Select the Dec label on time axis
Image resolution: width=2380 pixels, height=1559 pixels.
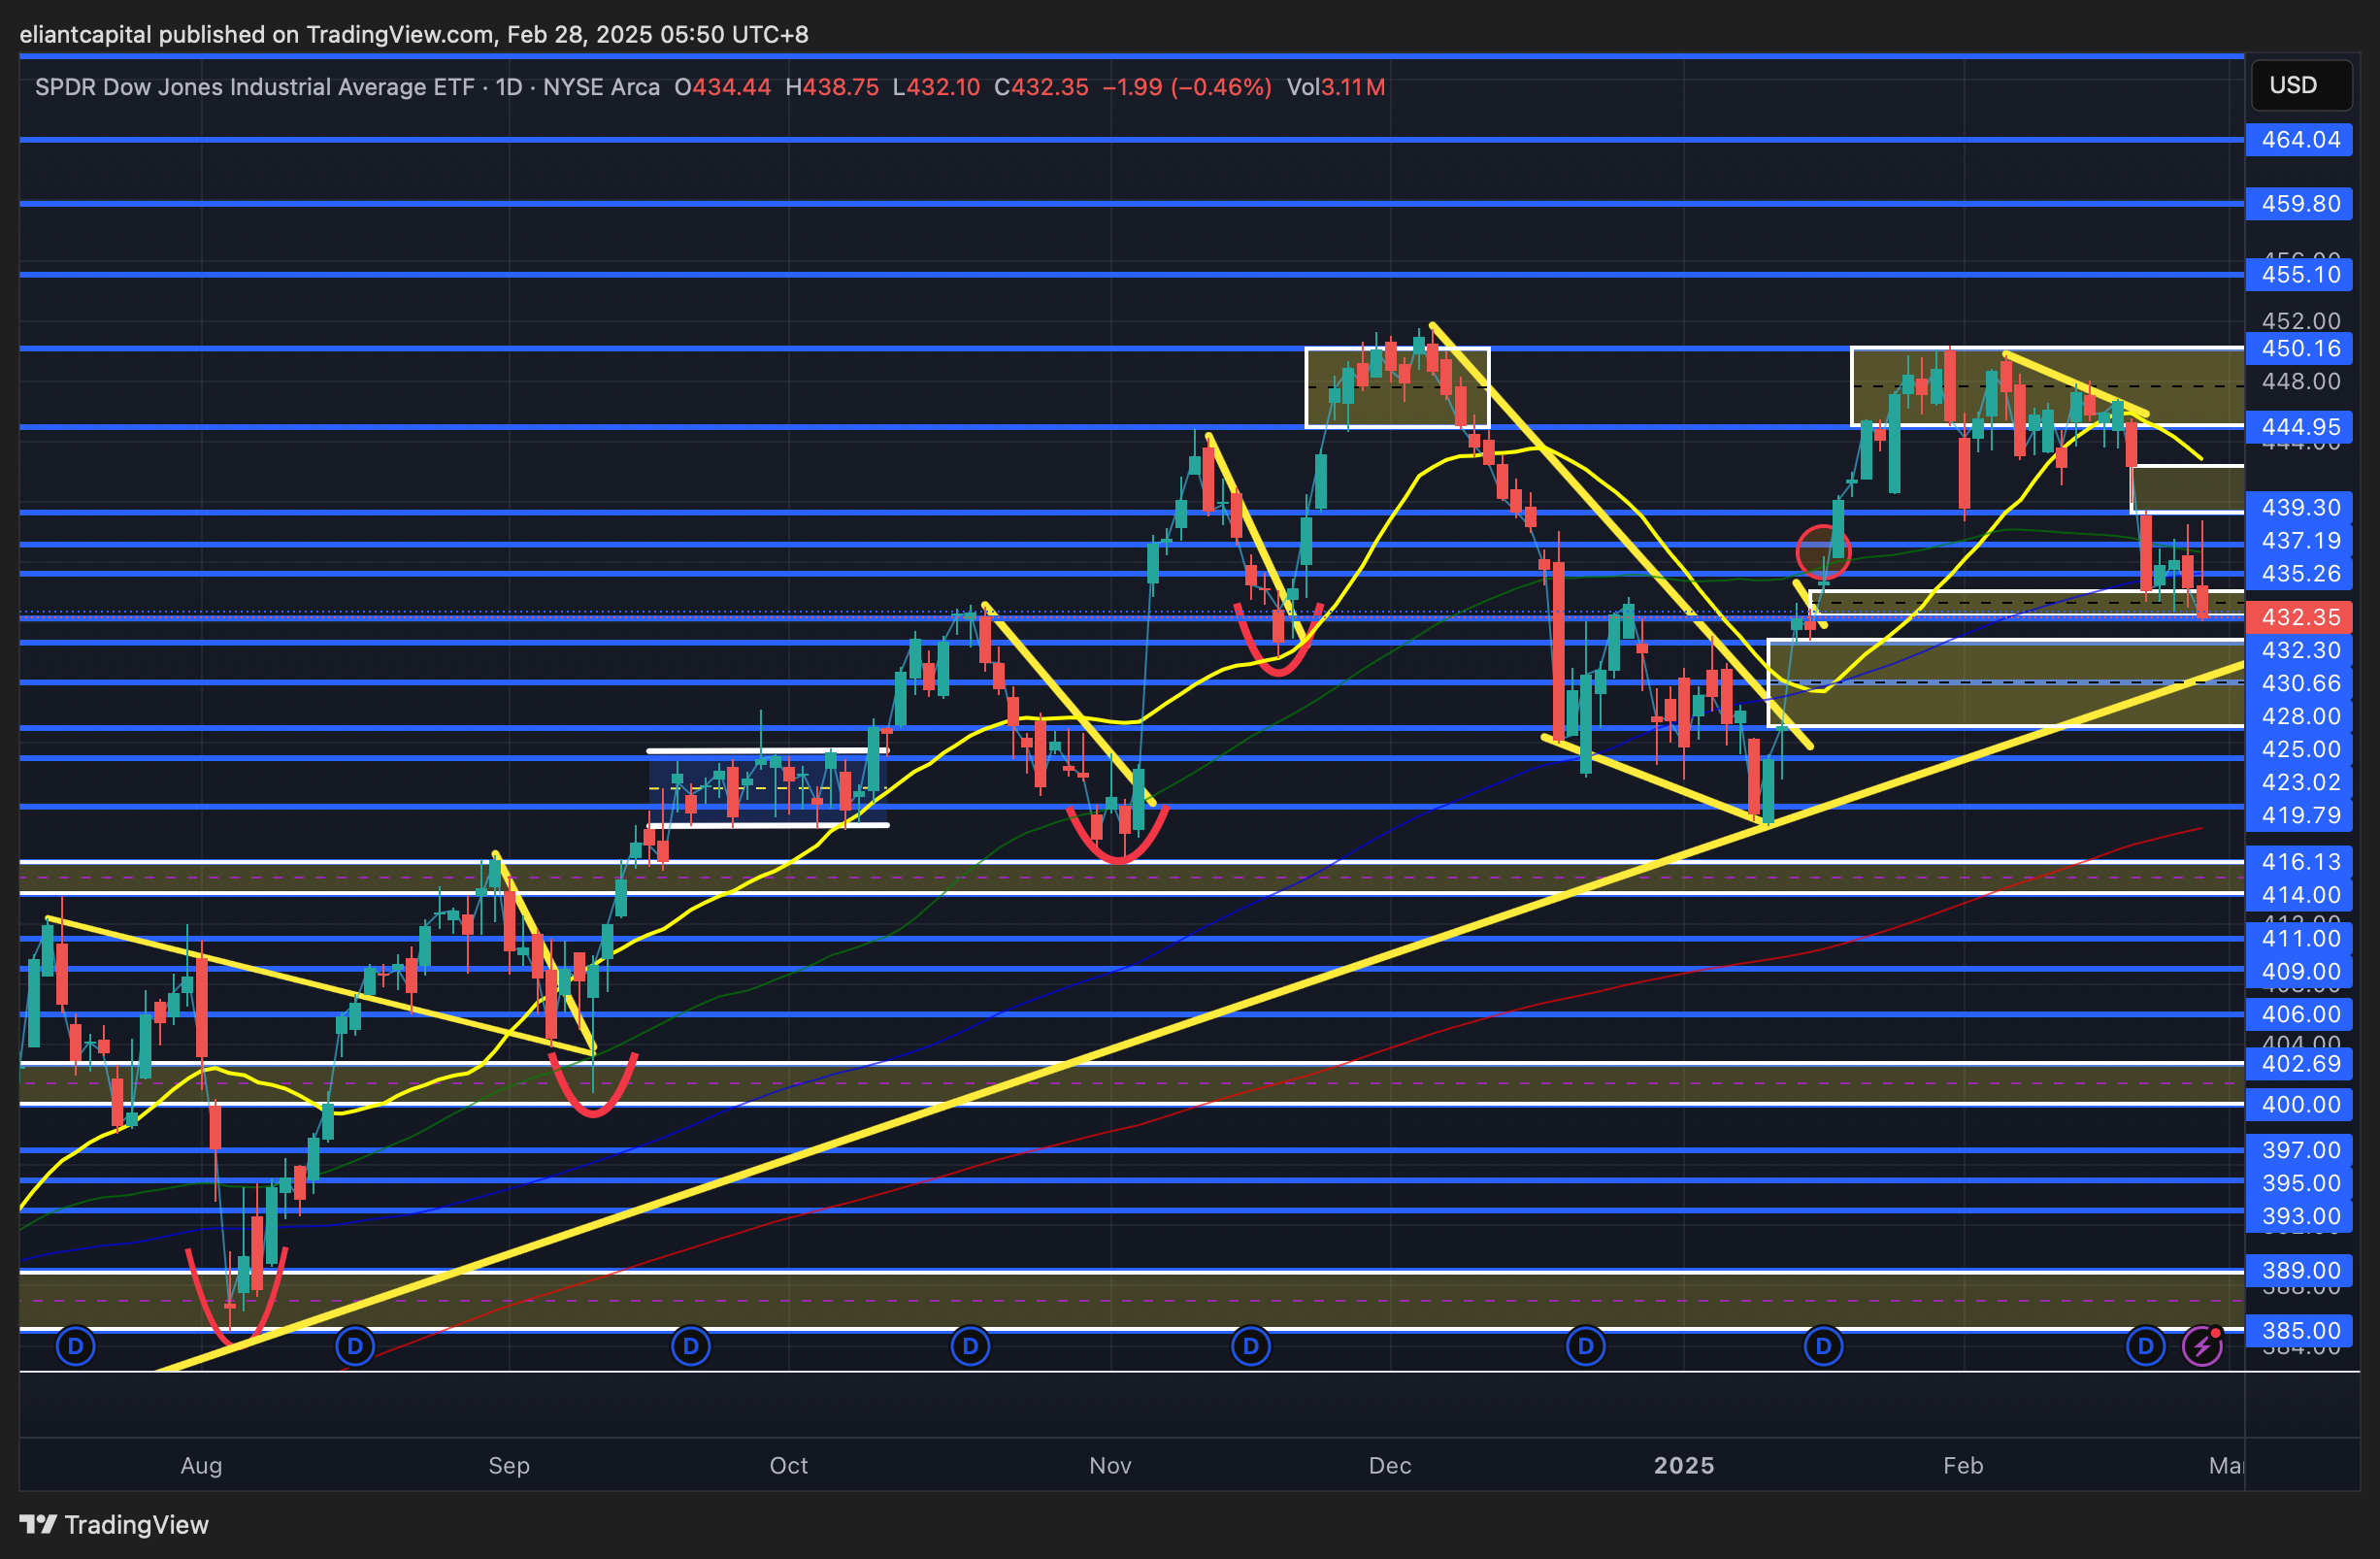[1390, 1465]
